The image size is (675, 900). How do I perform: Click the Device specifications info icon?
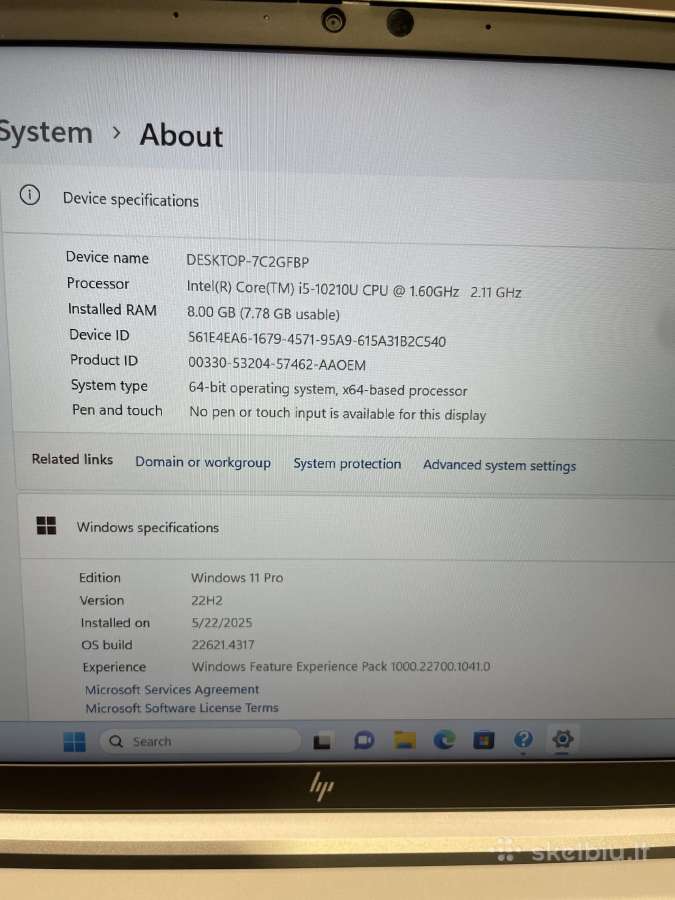pyautogui.click(x=30, y=195)
